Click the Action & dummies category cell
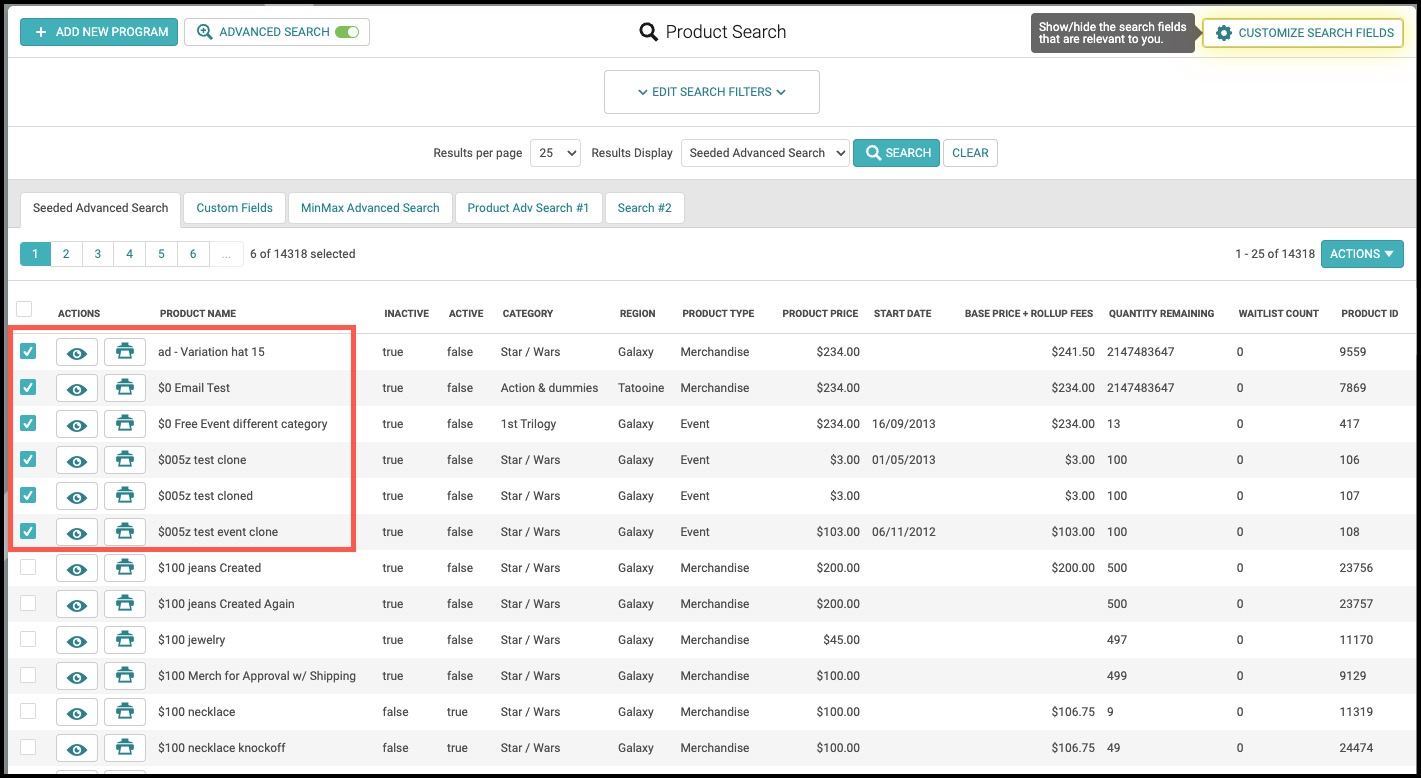 [549, 388]
